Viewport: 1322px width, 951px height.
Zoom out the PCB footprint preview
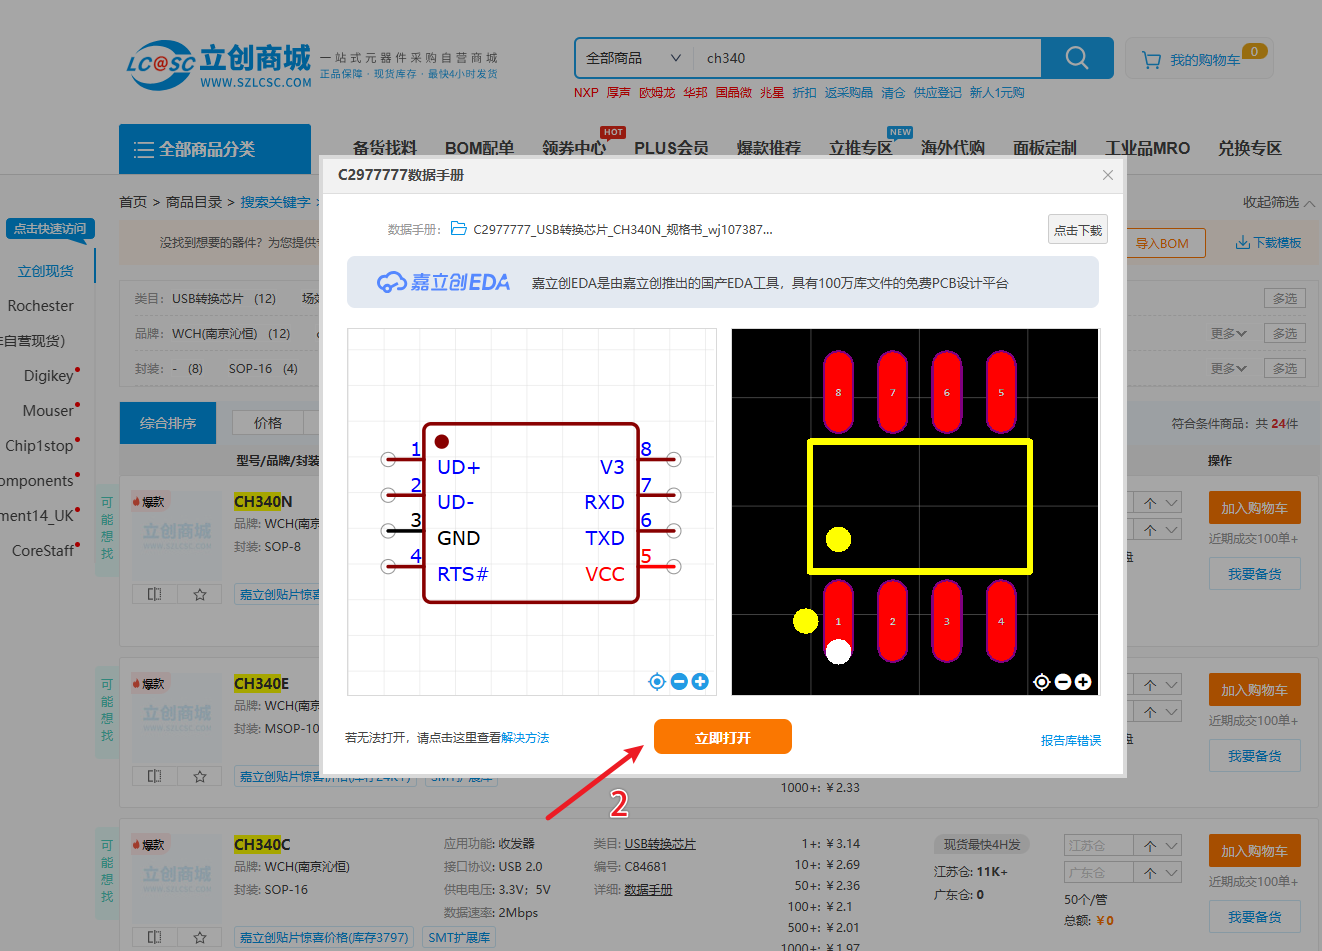point(1063,682)
